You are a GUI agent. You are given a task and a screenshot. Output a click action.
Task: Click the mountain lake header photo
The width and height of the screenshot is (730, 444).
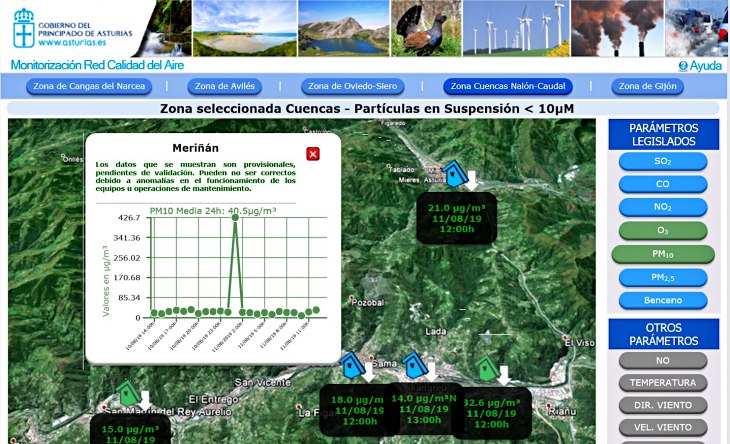[343, 28]
